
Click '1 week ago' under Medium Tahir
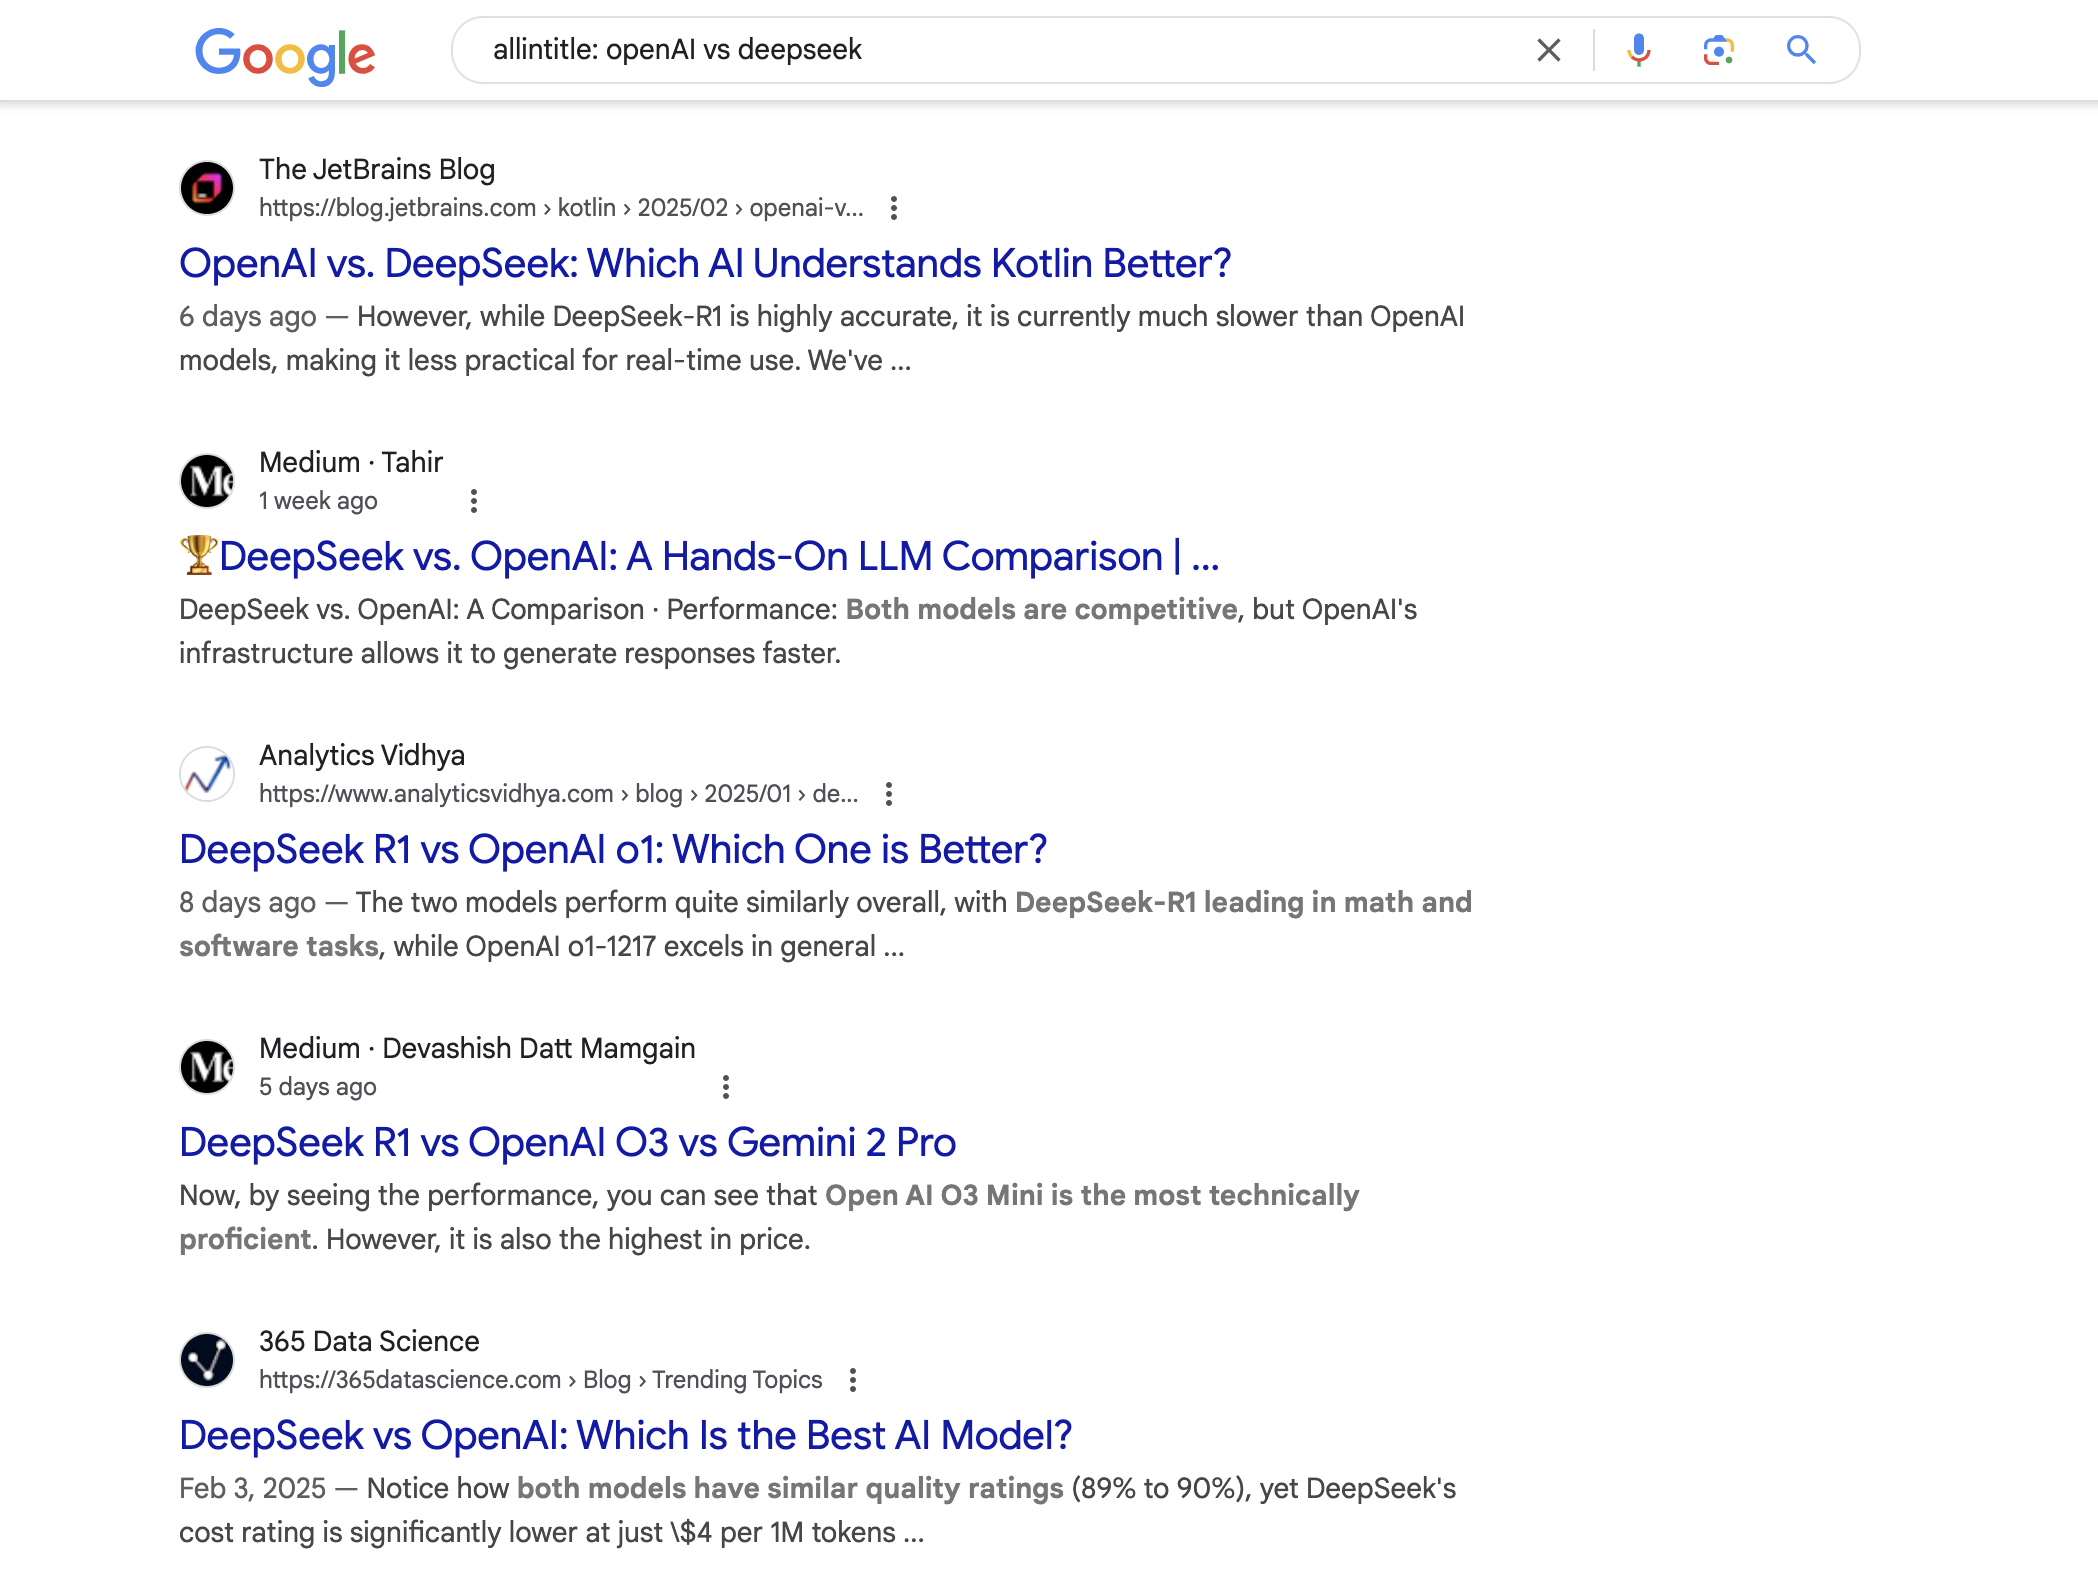pyautogui.click(x=318, y=501)
